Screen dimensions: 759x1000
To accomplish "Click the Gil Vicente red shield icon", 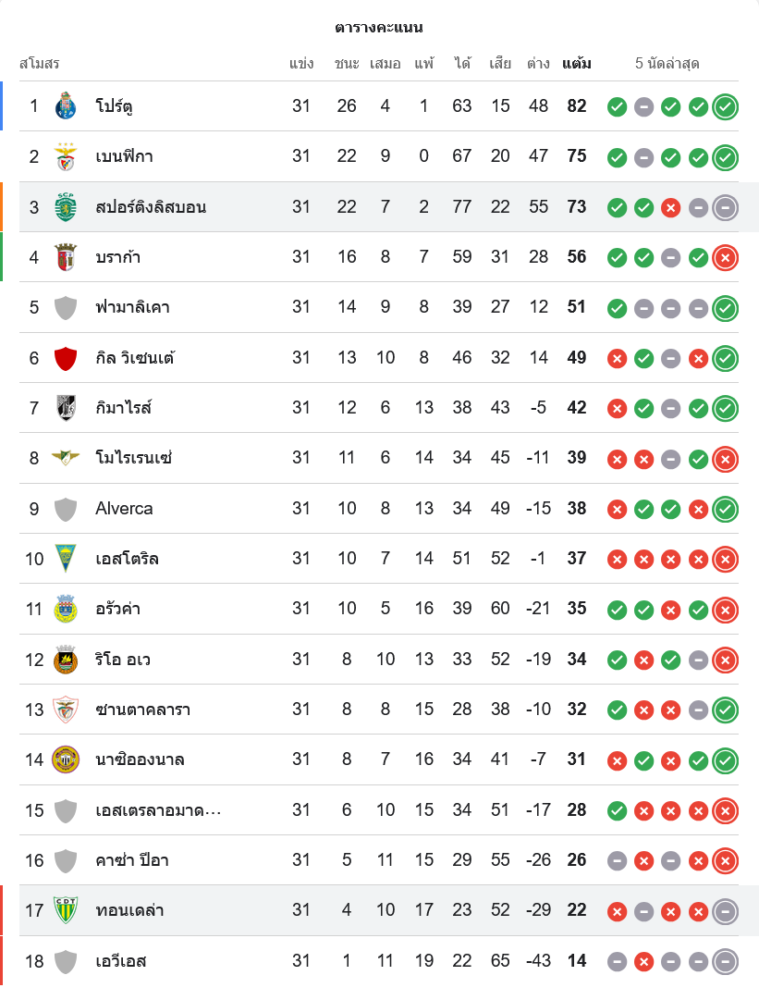I will [x=66, y=357].
